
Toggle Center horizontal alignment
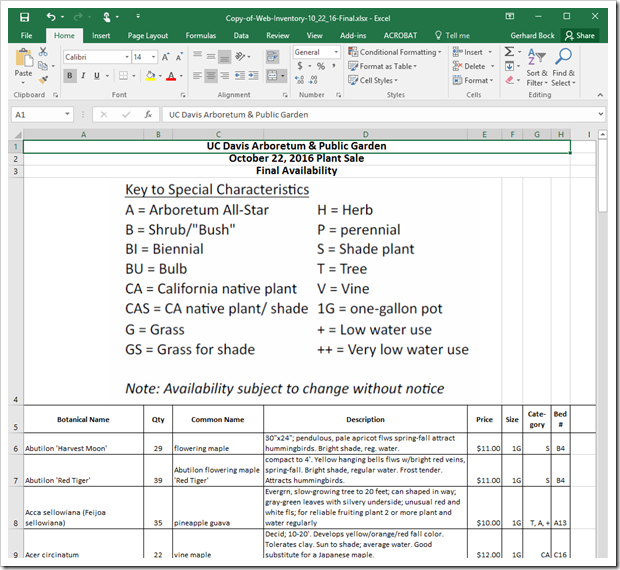click(x=211, y=75)
